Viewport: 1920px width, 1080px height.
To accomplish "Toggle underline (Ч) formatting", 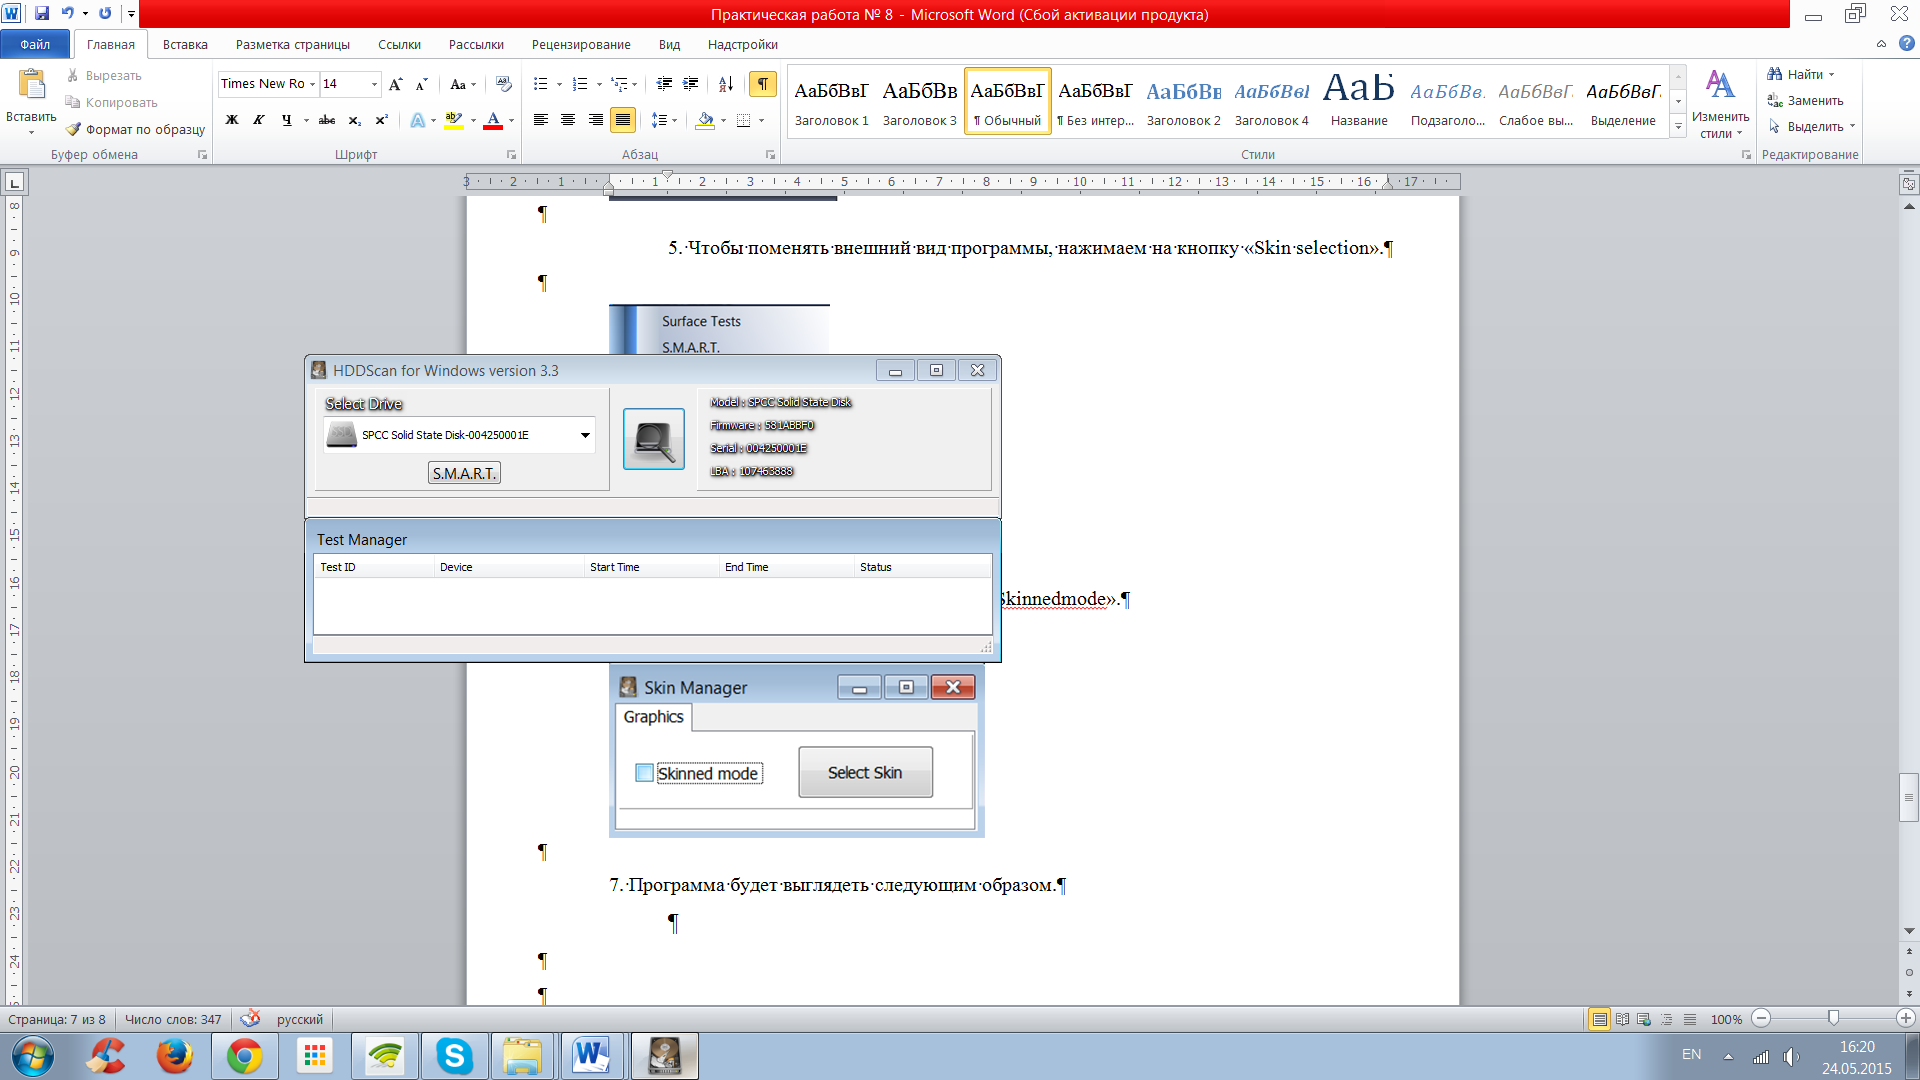I will (x=287, y=120).
